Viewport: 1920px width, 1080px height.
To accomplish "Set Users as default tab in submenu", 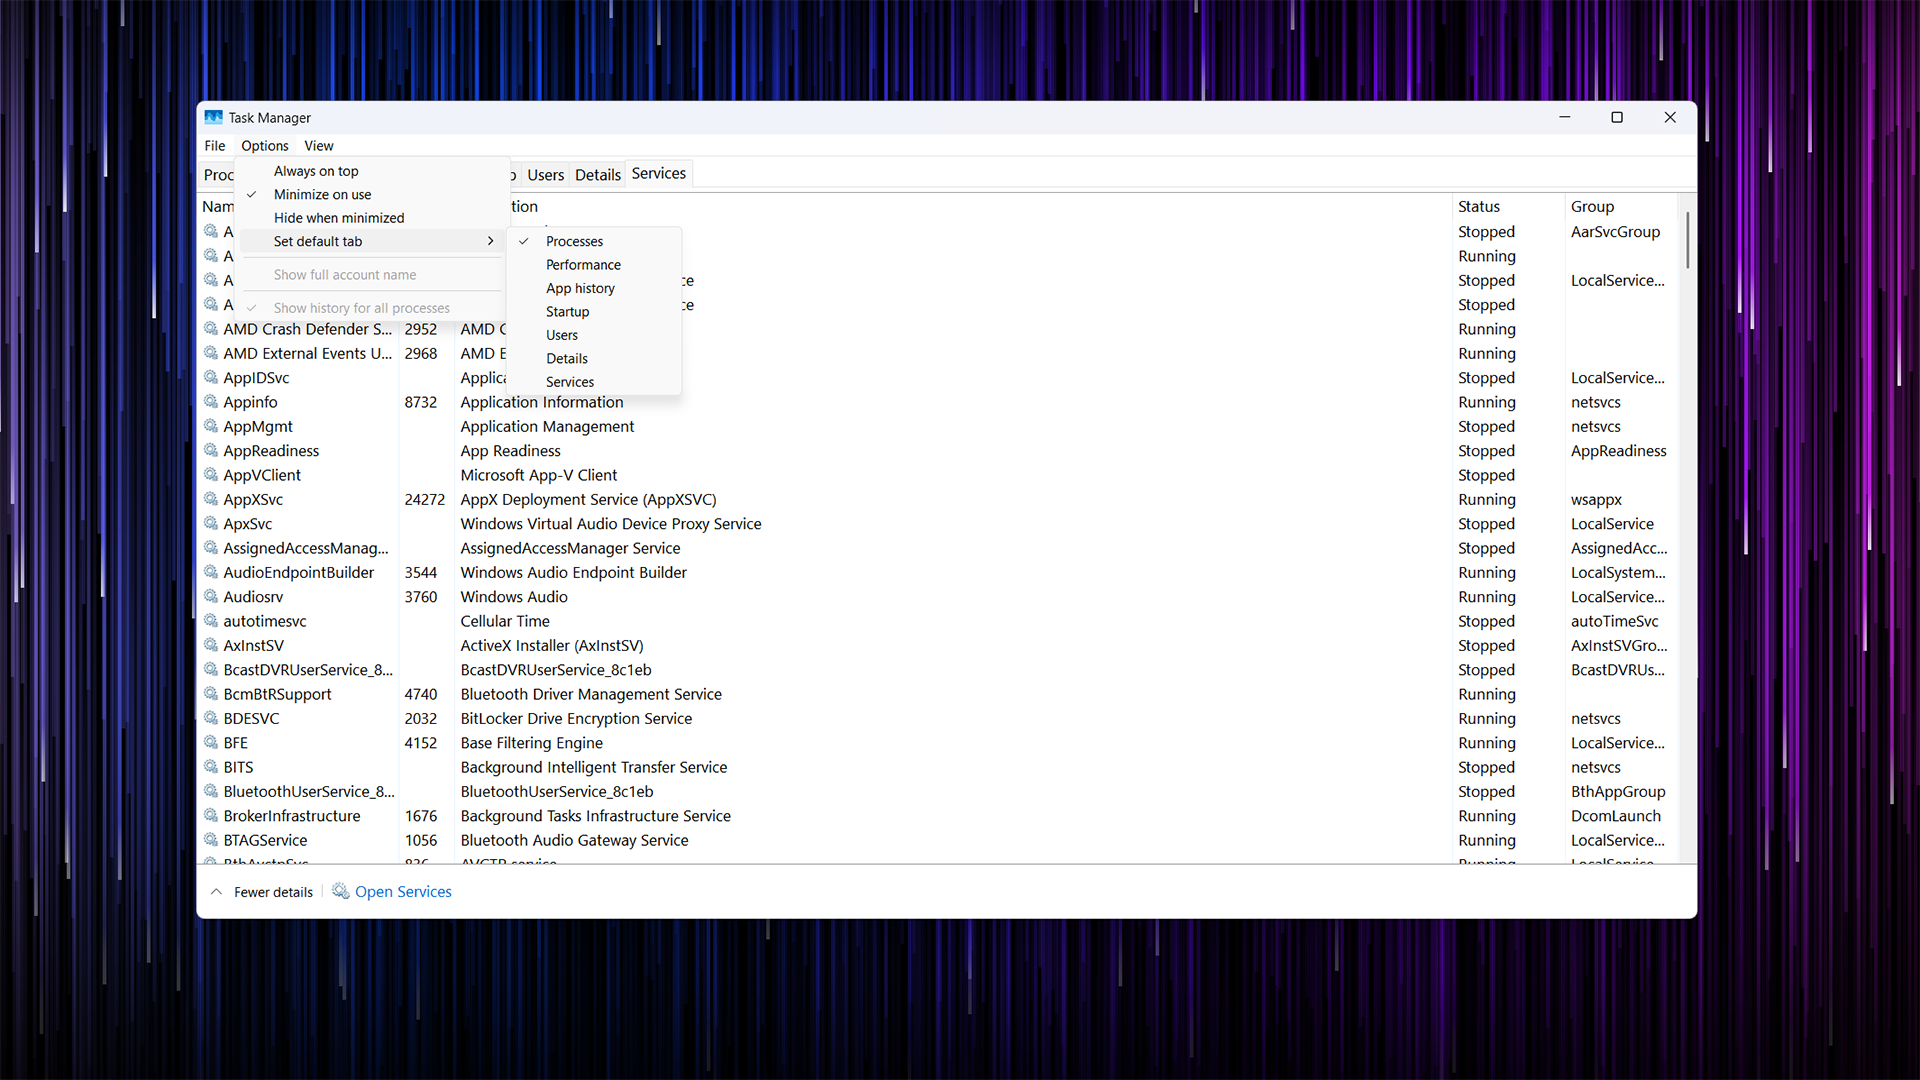I will pyautogui.click(x=595, y=335).
